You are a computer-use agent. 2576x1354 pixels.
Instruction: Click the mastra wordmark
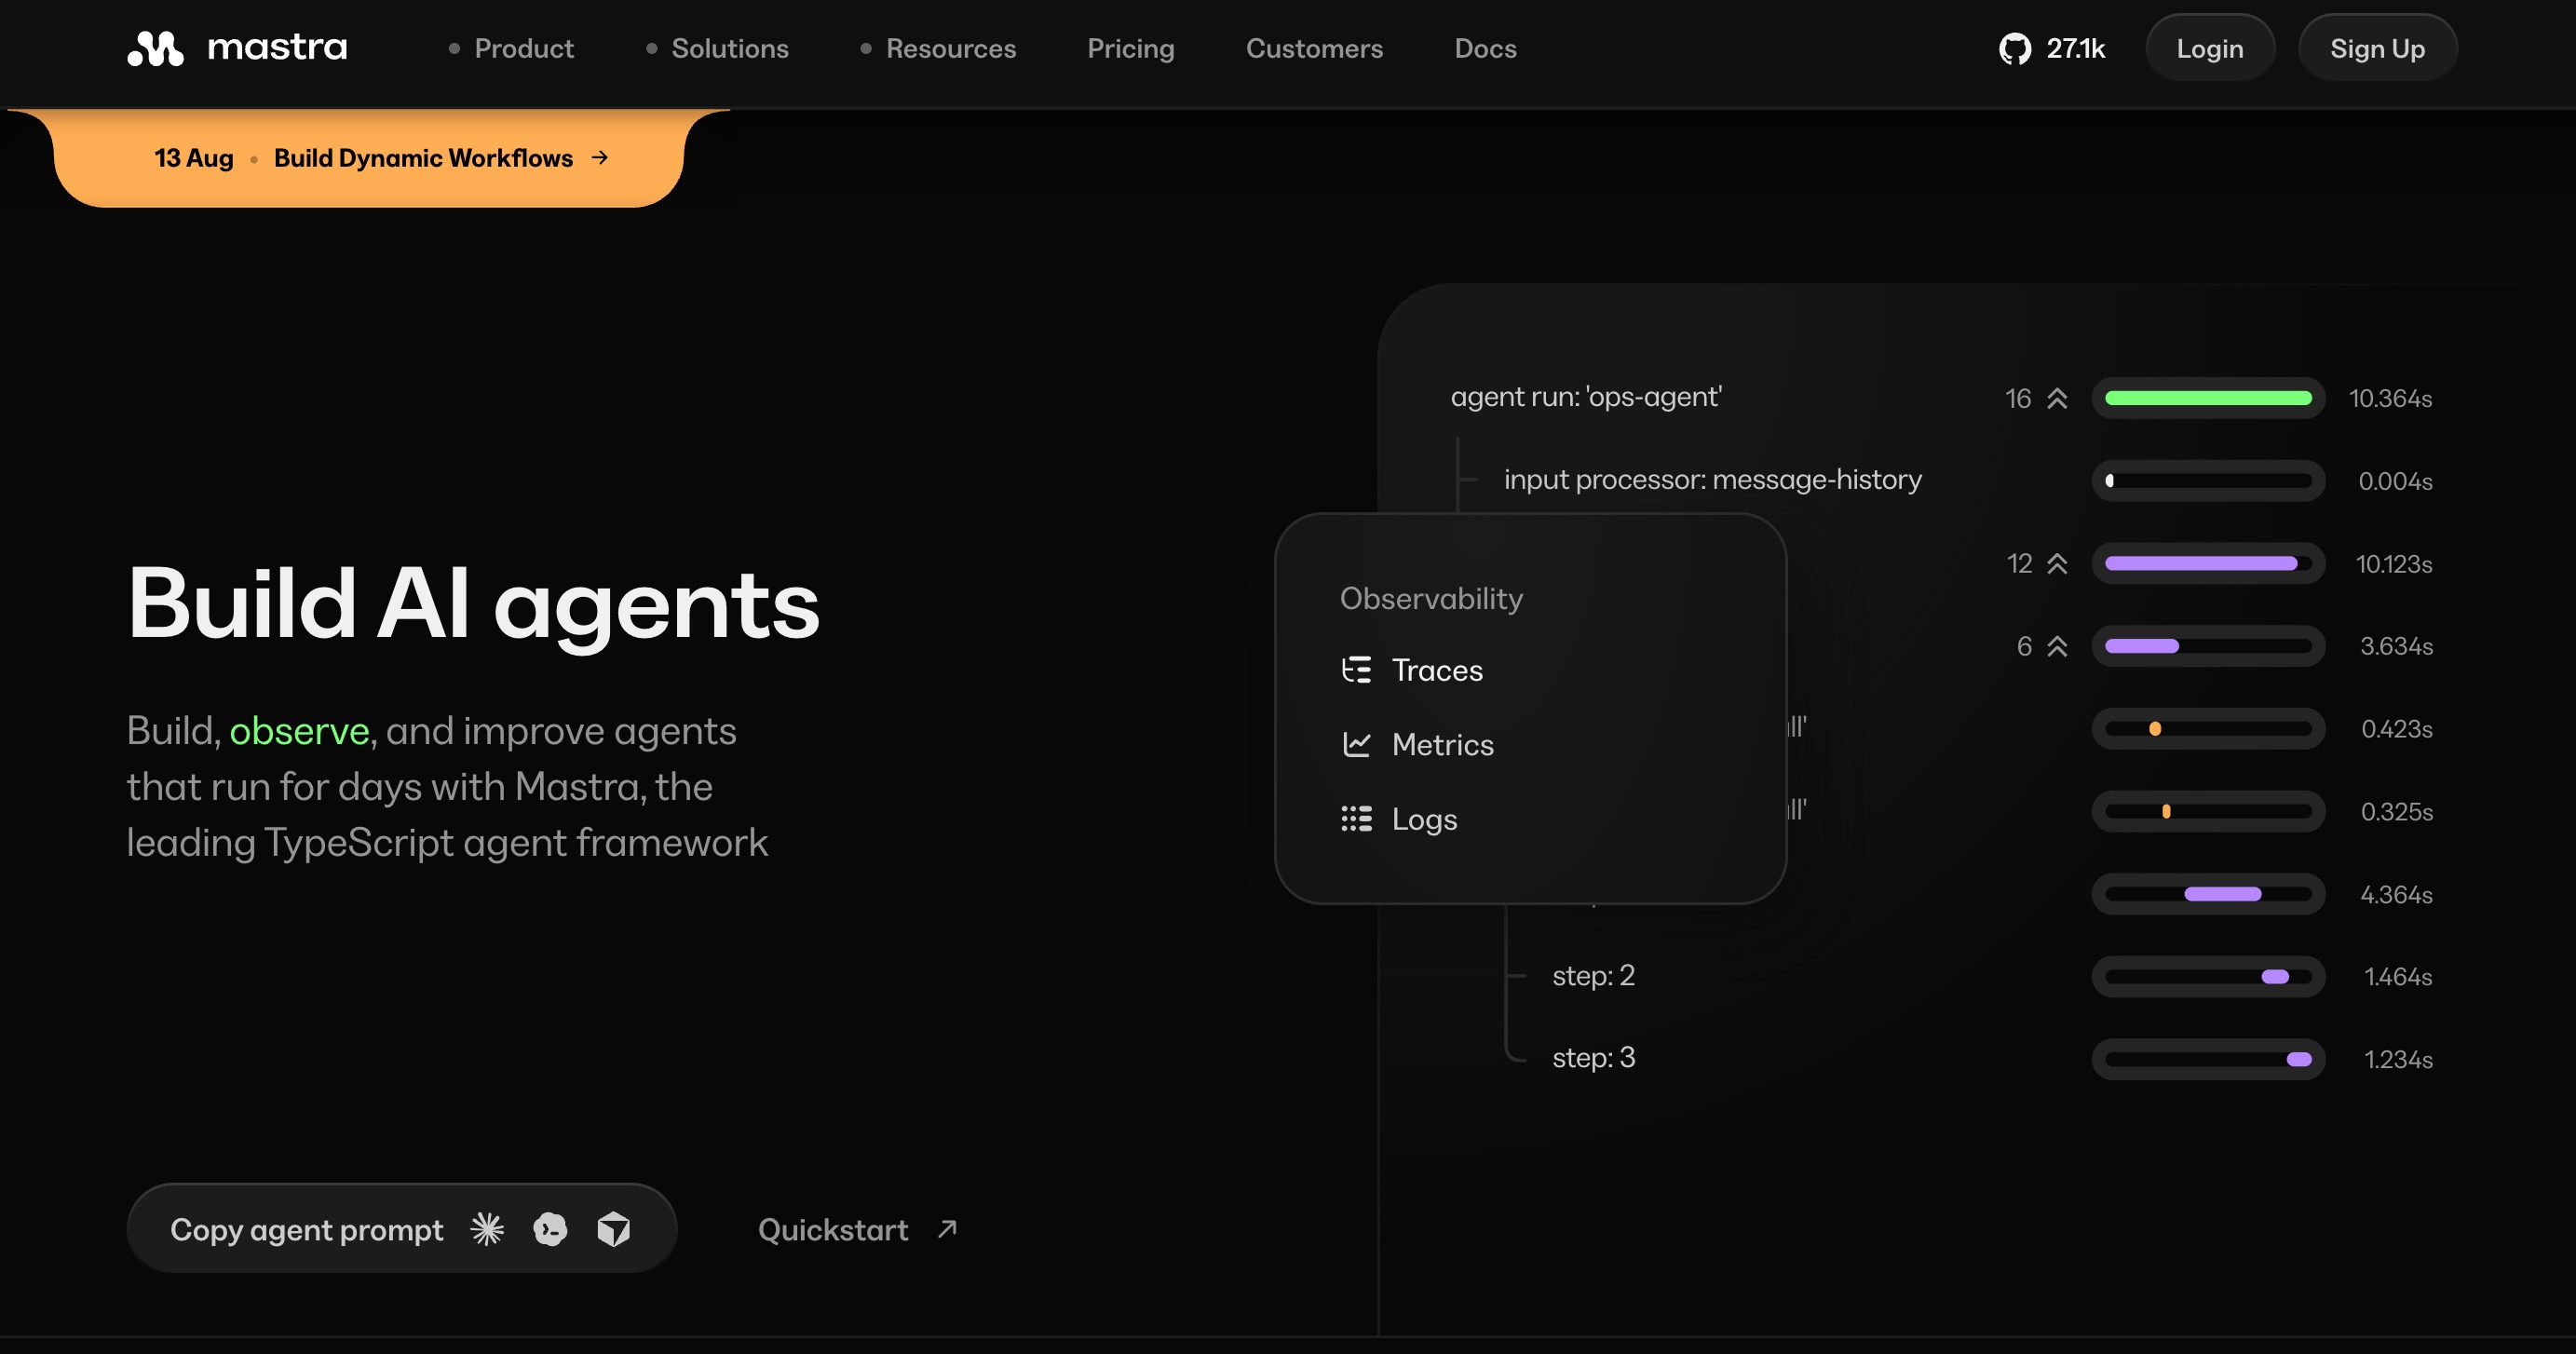[x=277, y=47]
